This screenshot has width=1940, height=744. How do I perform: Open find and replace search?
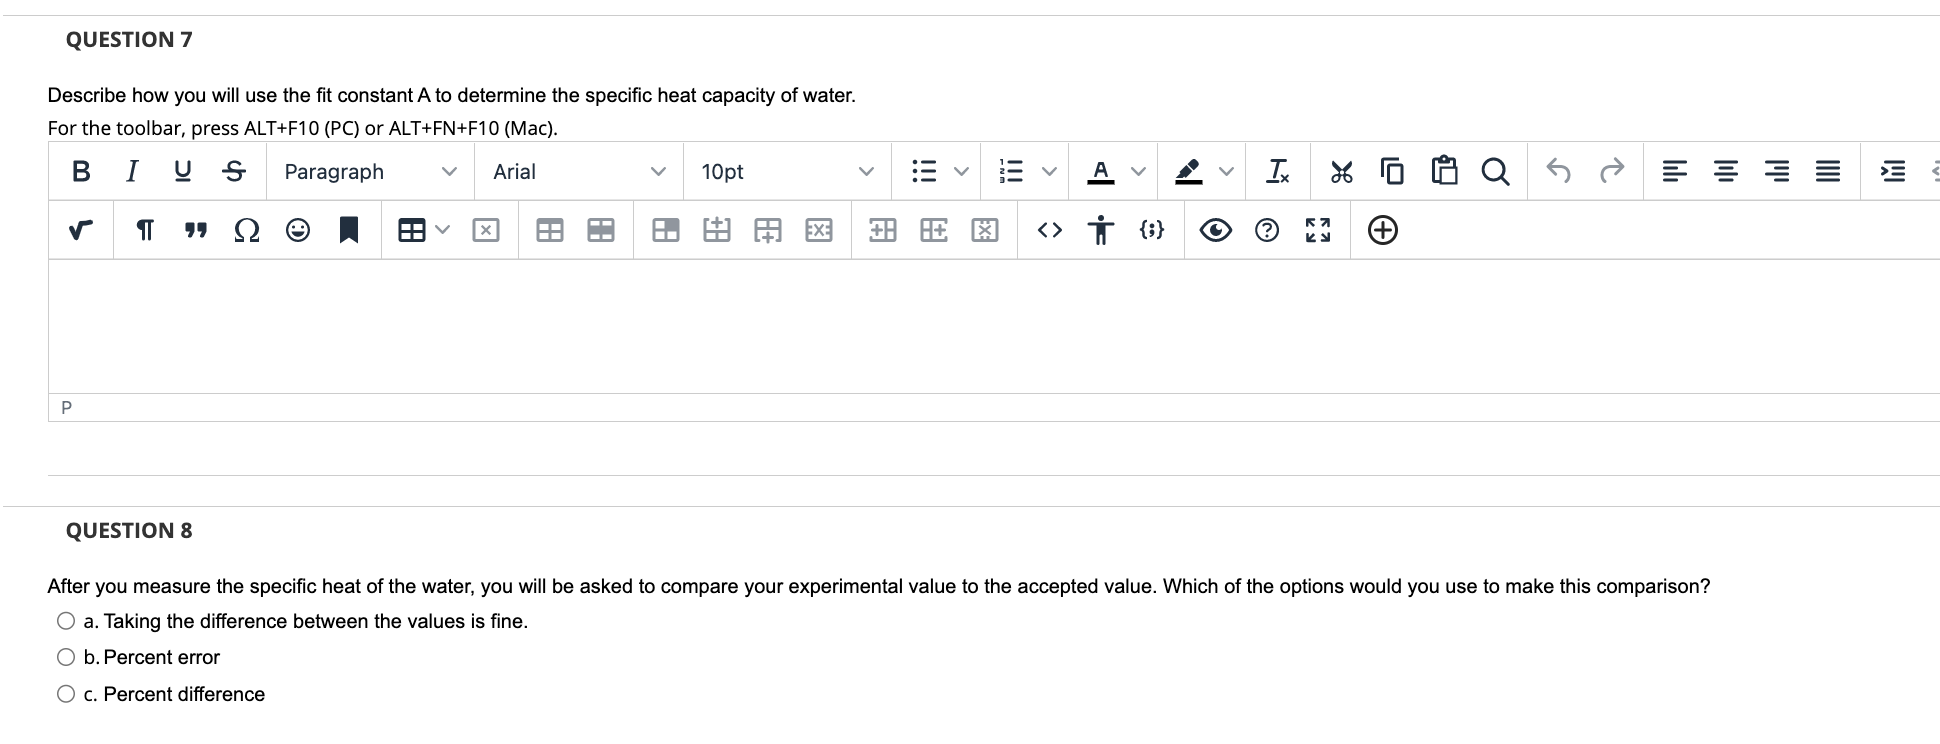[1495, 172]
